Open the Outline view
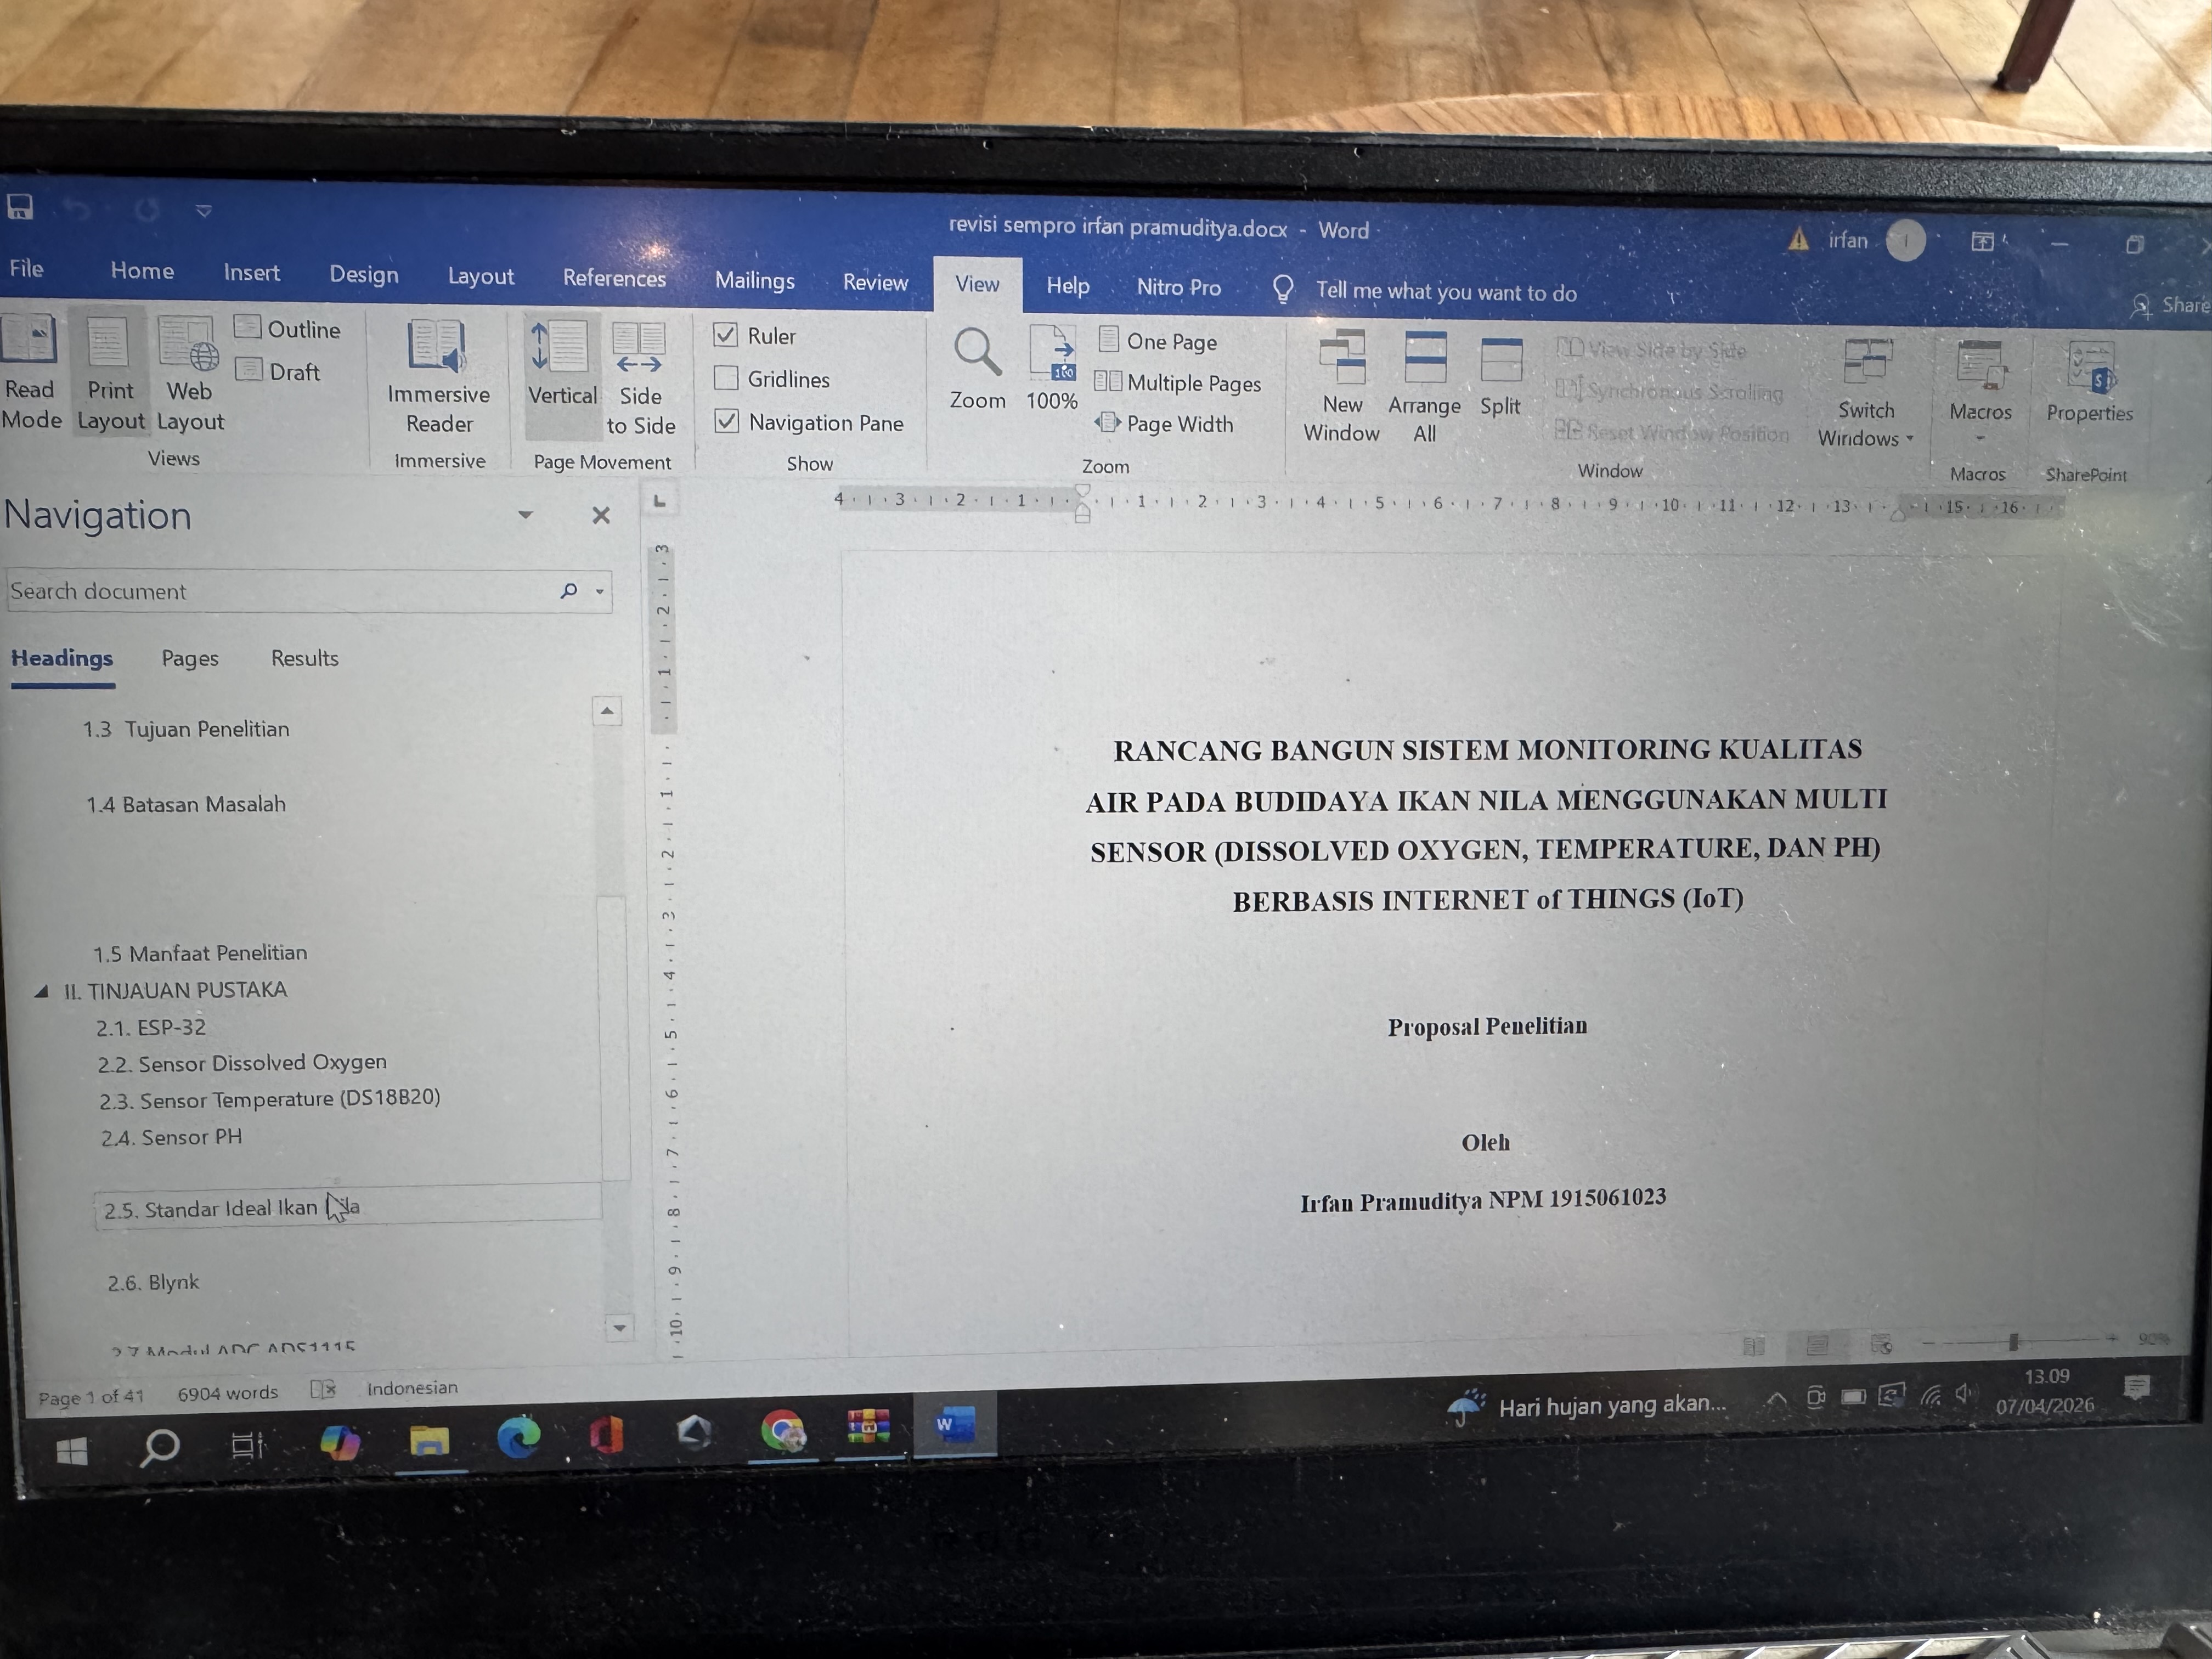 288,329
